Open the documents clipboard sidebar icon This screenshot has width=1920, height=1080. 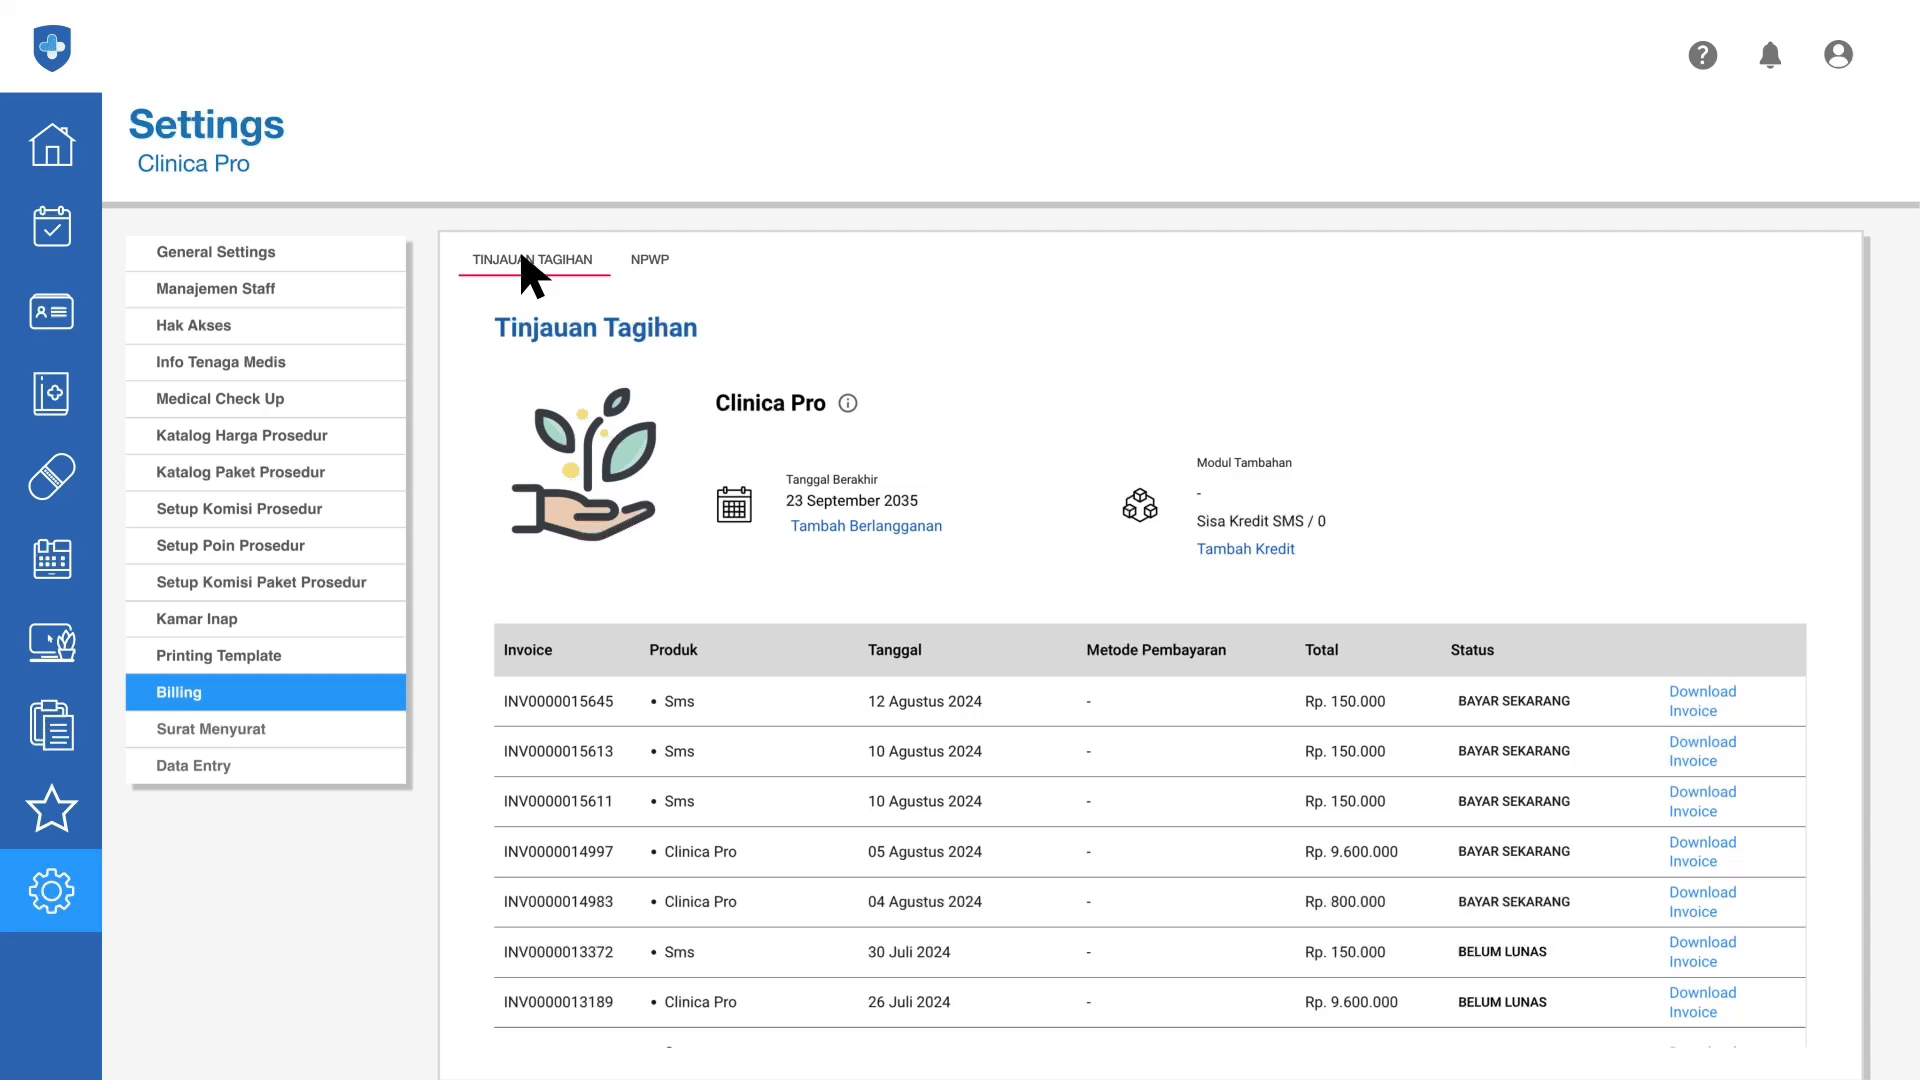click(51, 725)
